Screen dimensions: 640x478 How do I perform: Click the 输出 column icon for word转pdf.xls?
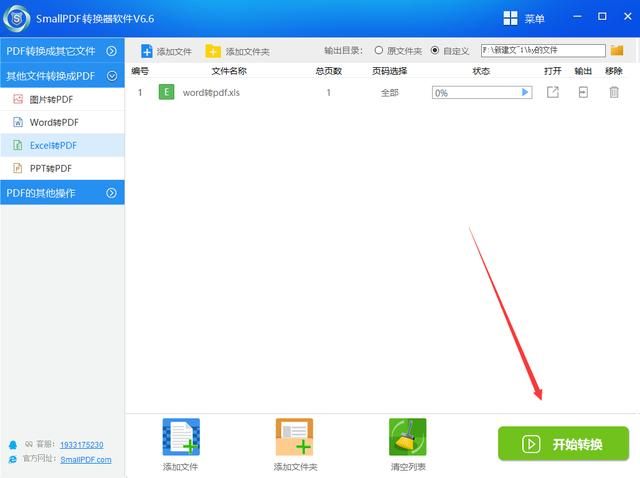(583, 92)
